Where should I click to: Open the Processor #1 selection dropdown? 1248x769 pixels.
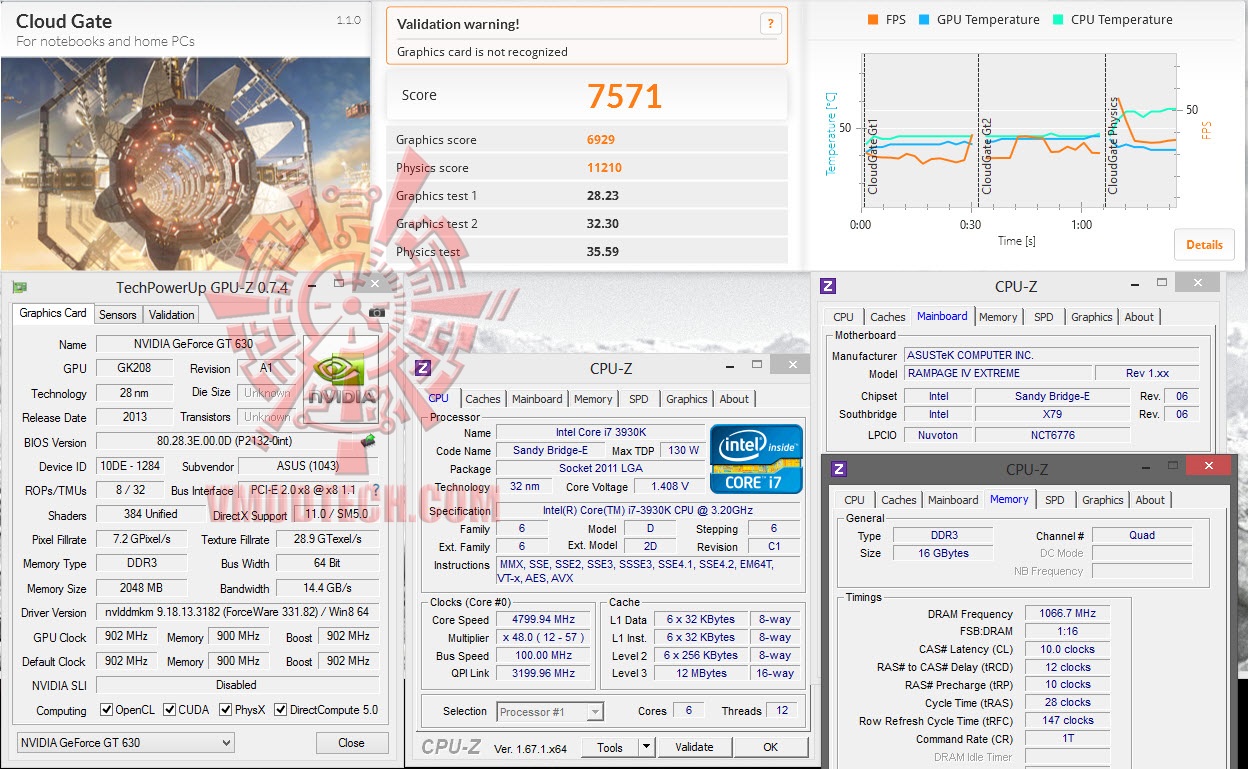point(550,712)
